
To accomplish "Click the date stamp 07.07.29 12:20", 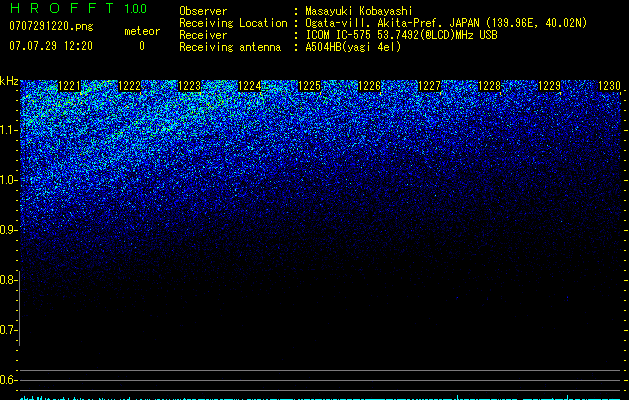I will point(51,46).
